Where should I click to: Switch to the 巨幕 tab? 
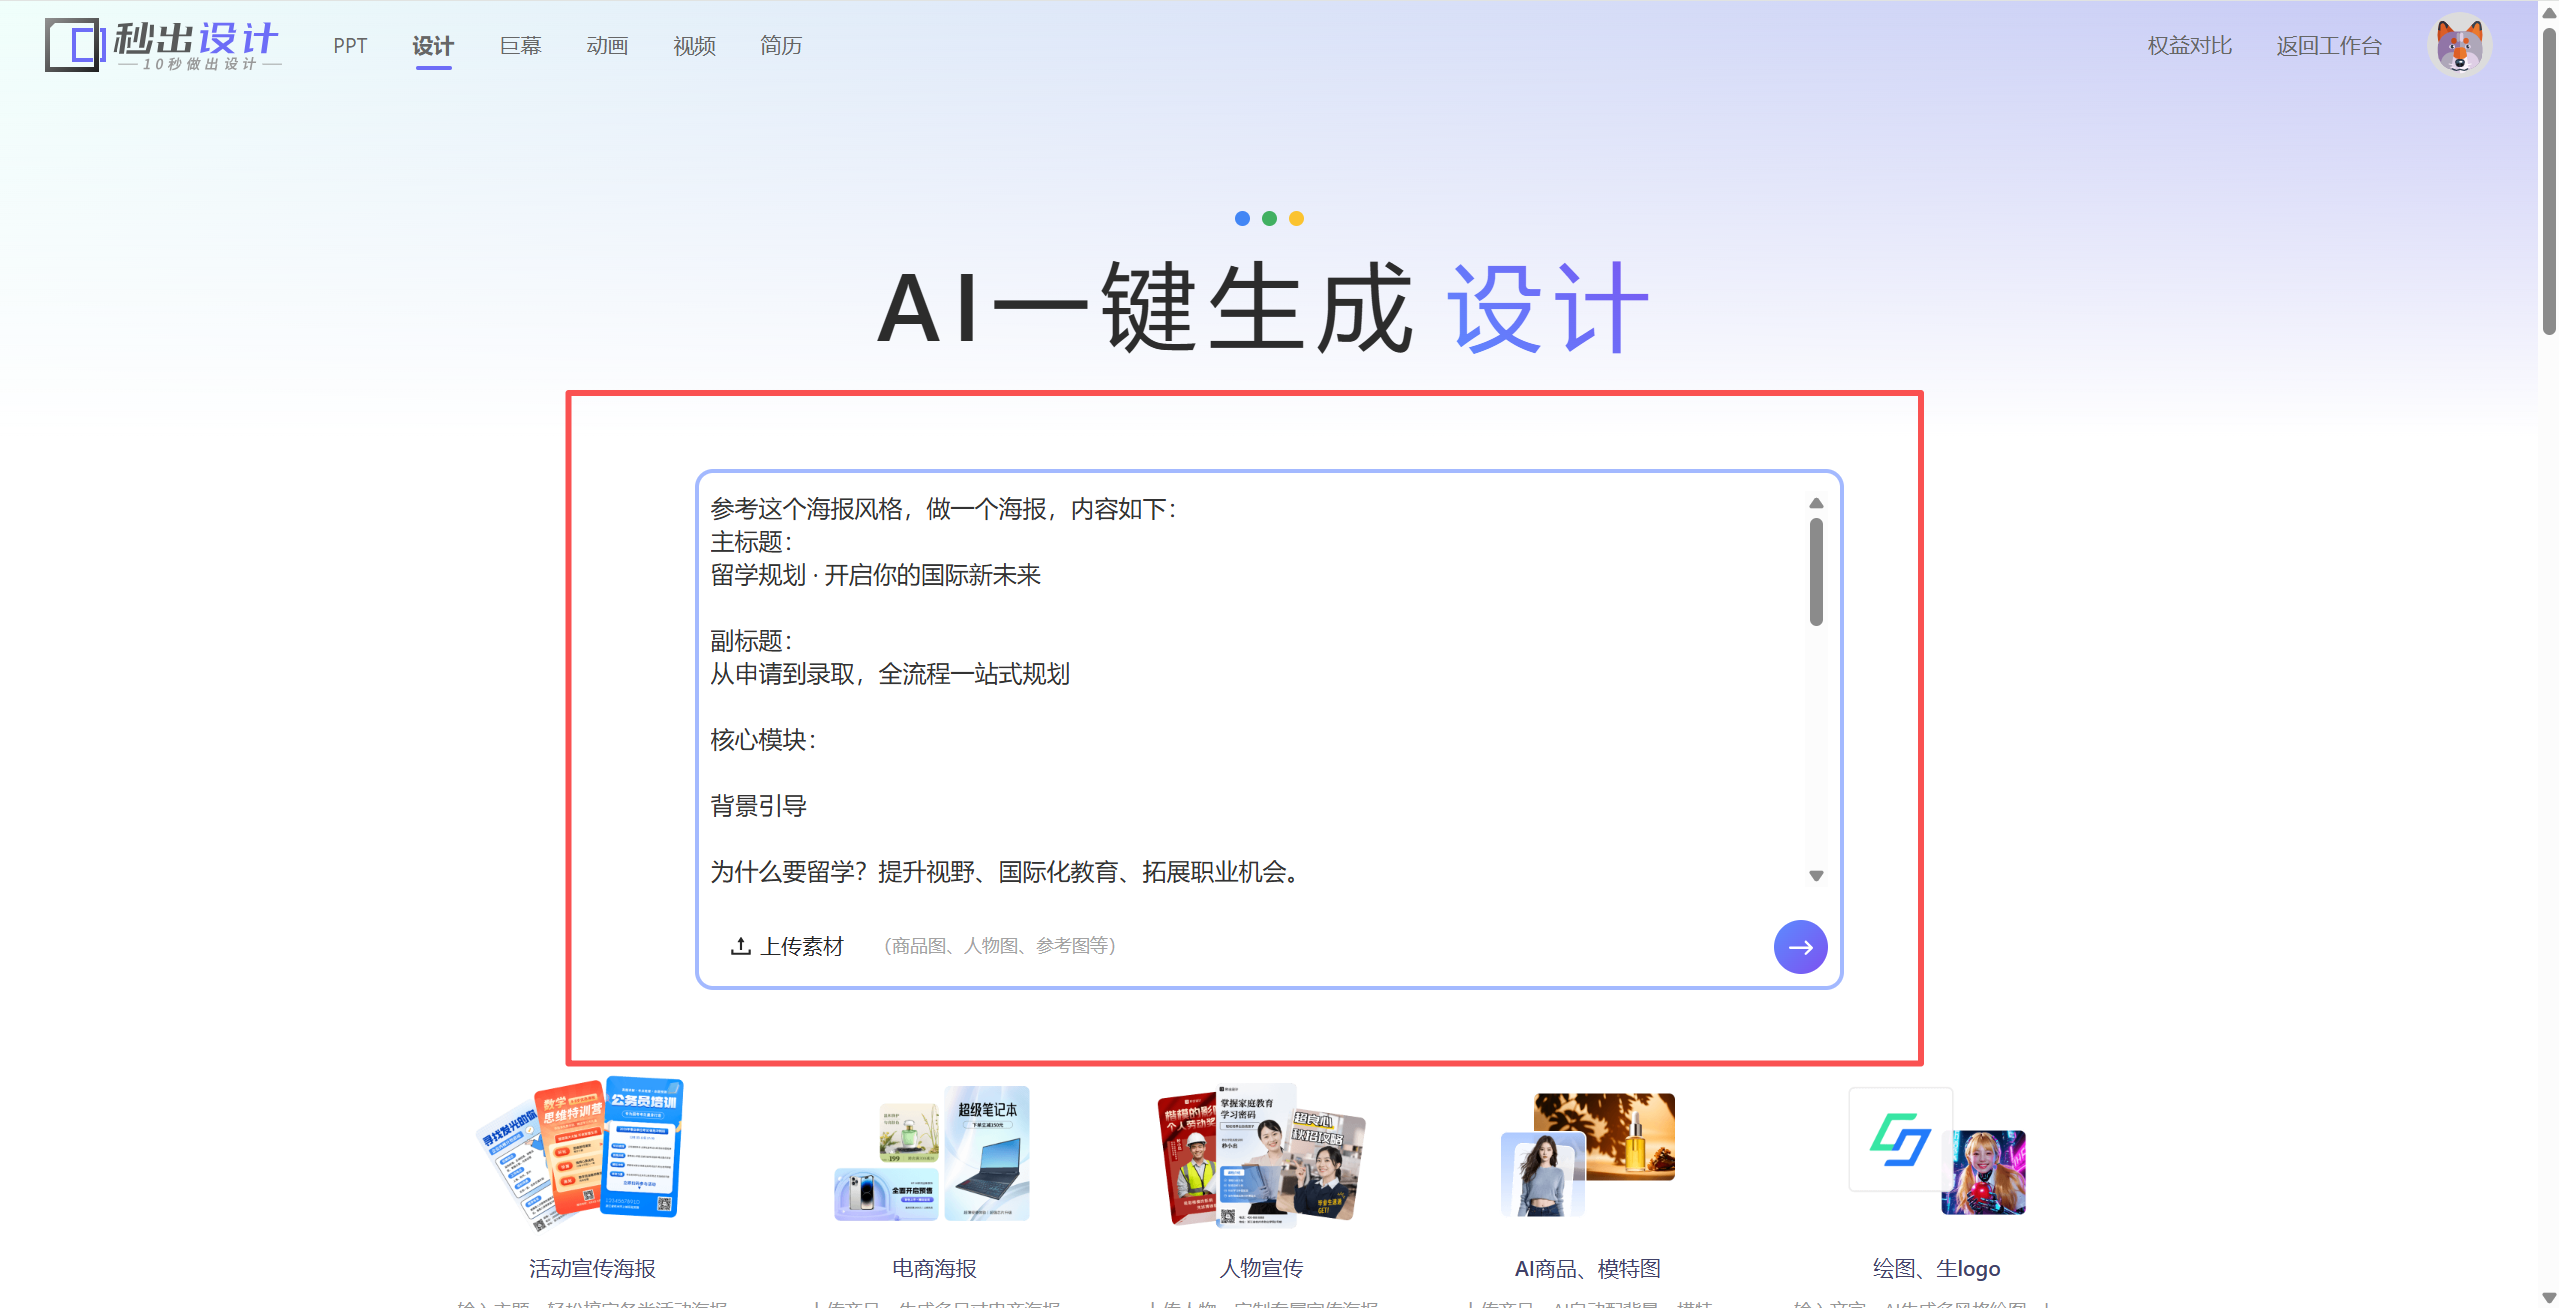(x=520, y=46)
